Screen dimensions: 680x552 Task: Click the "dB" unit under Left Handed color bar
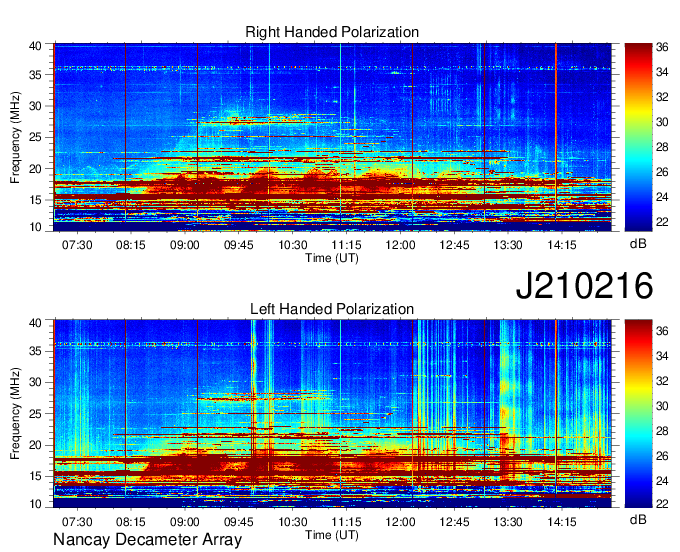click(x=638, y=520)
